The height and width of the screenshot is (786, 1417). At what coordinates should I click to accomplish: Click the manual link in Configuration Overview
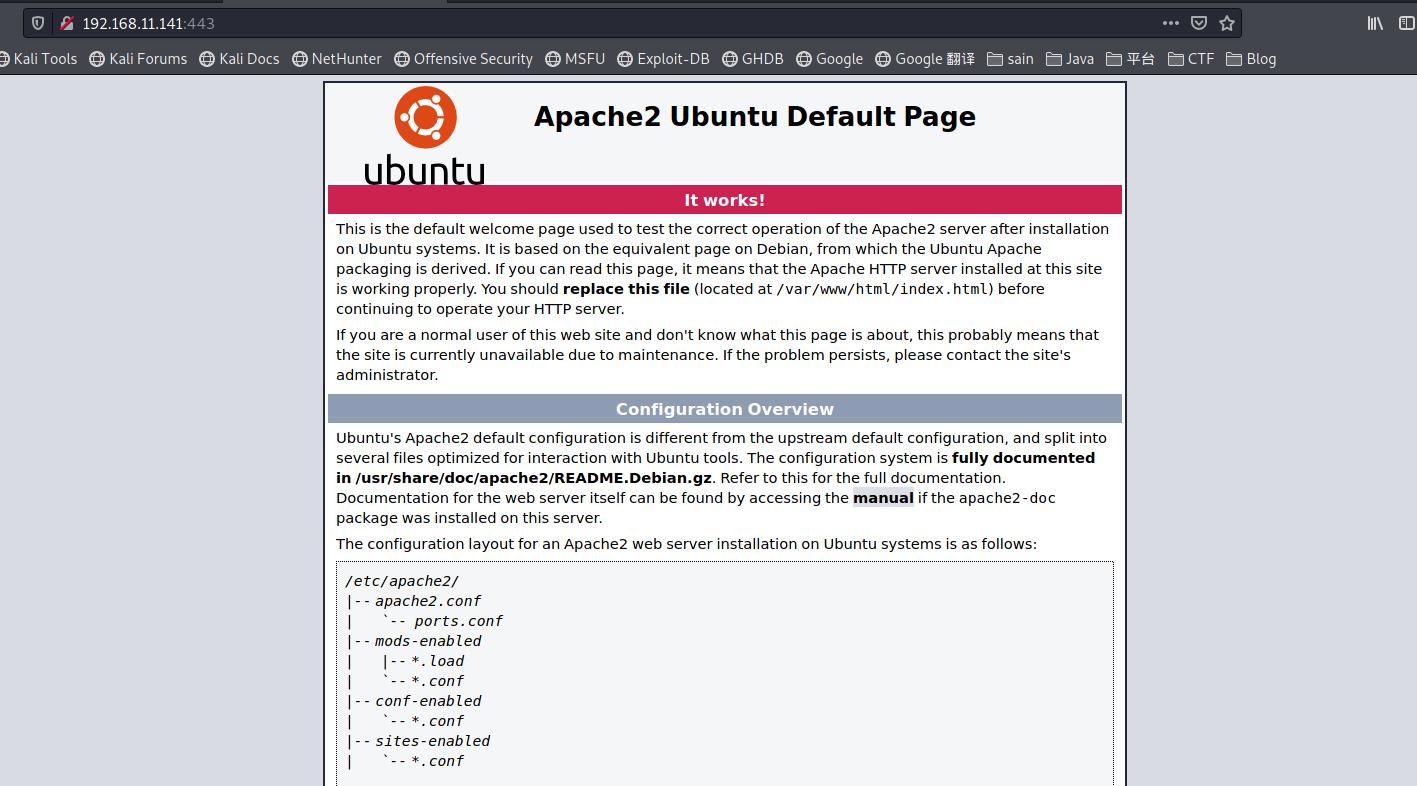883,498
